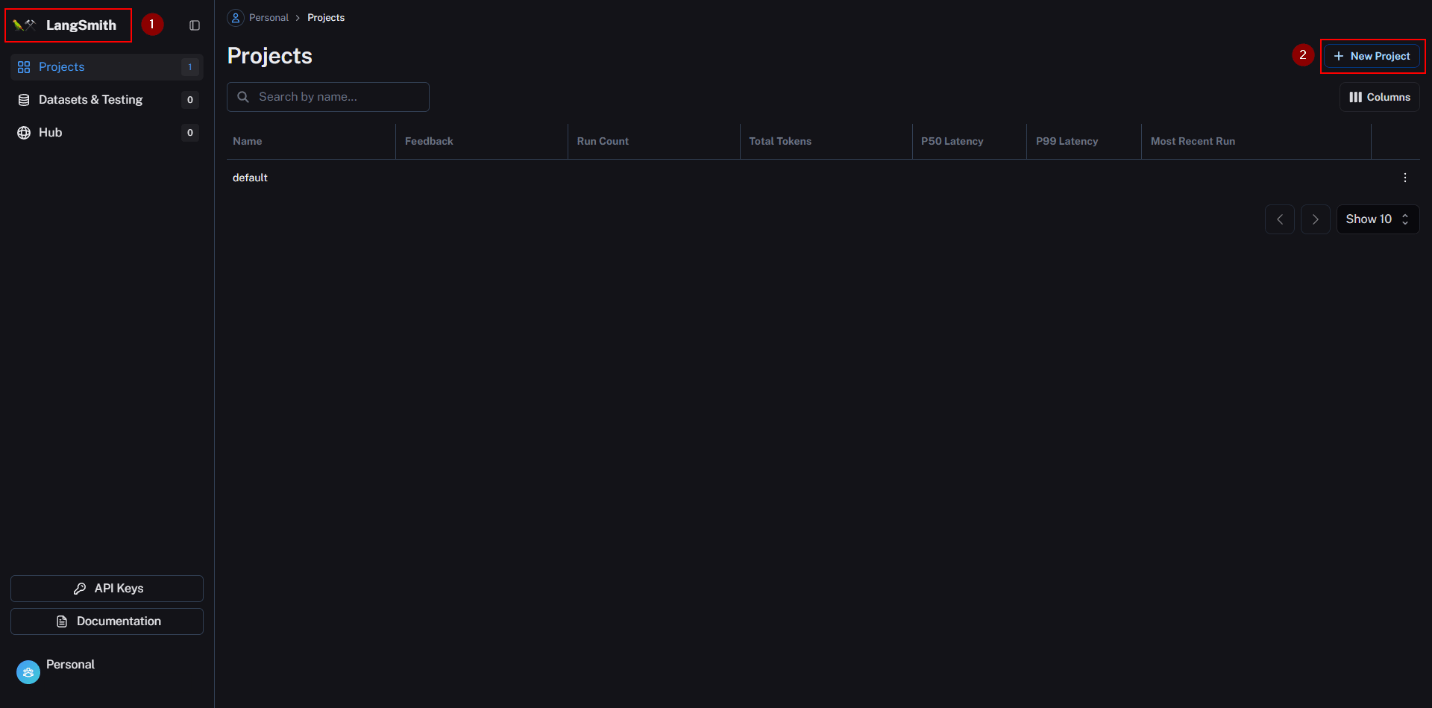Screen dimensions: 1432x708
Task: Create a New Project
Action: (x=1371, y=56)
